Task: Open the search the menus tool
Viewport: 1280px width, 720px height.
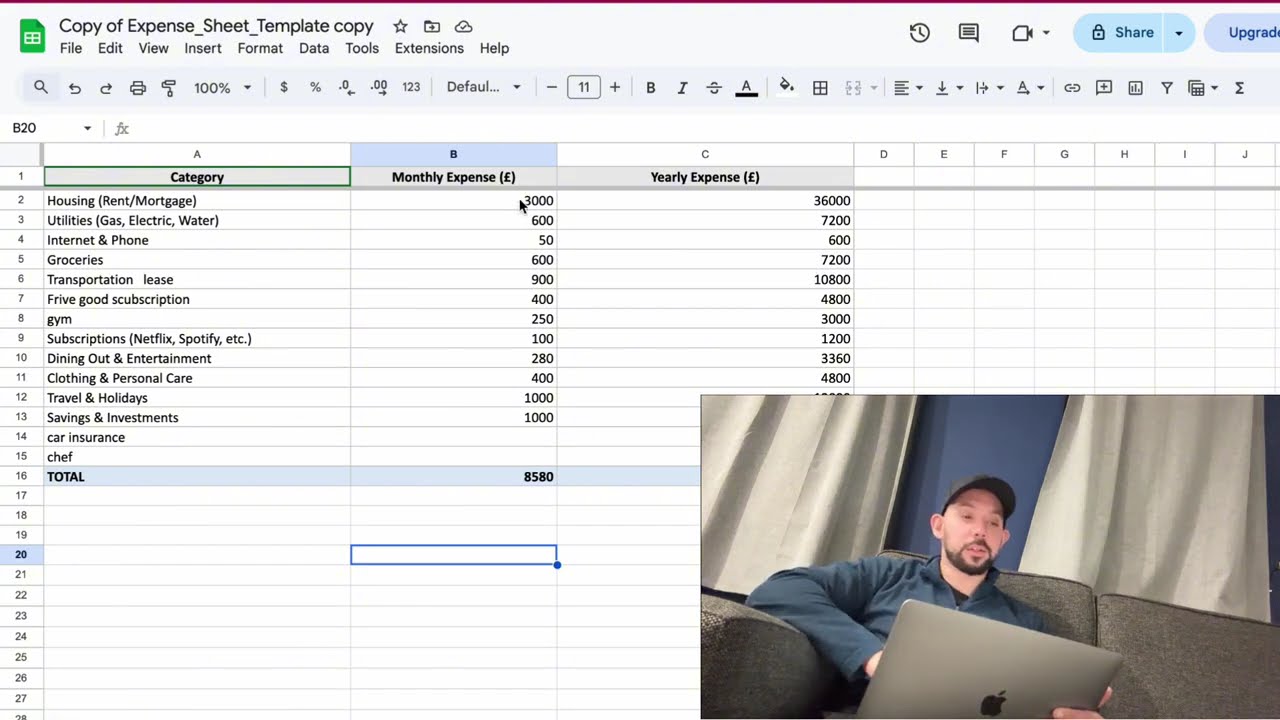Action: tap(41, 88)
